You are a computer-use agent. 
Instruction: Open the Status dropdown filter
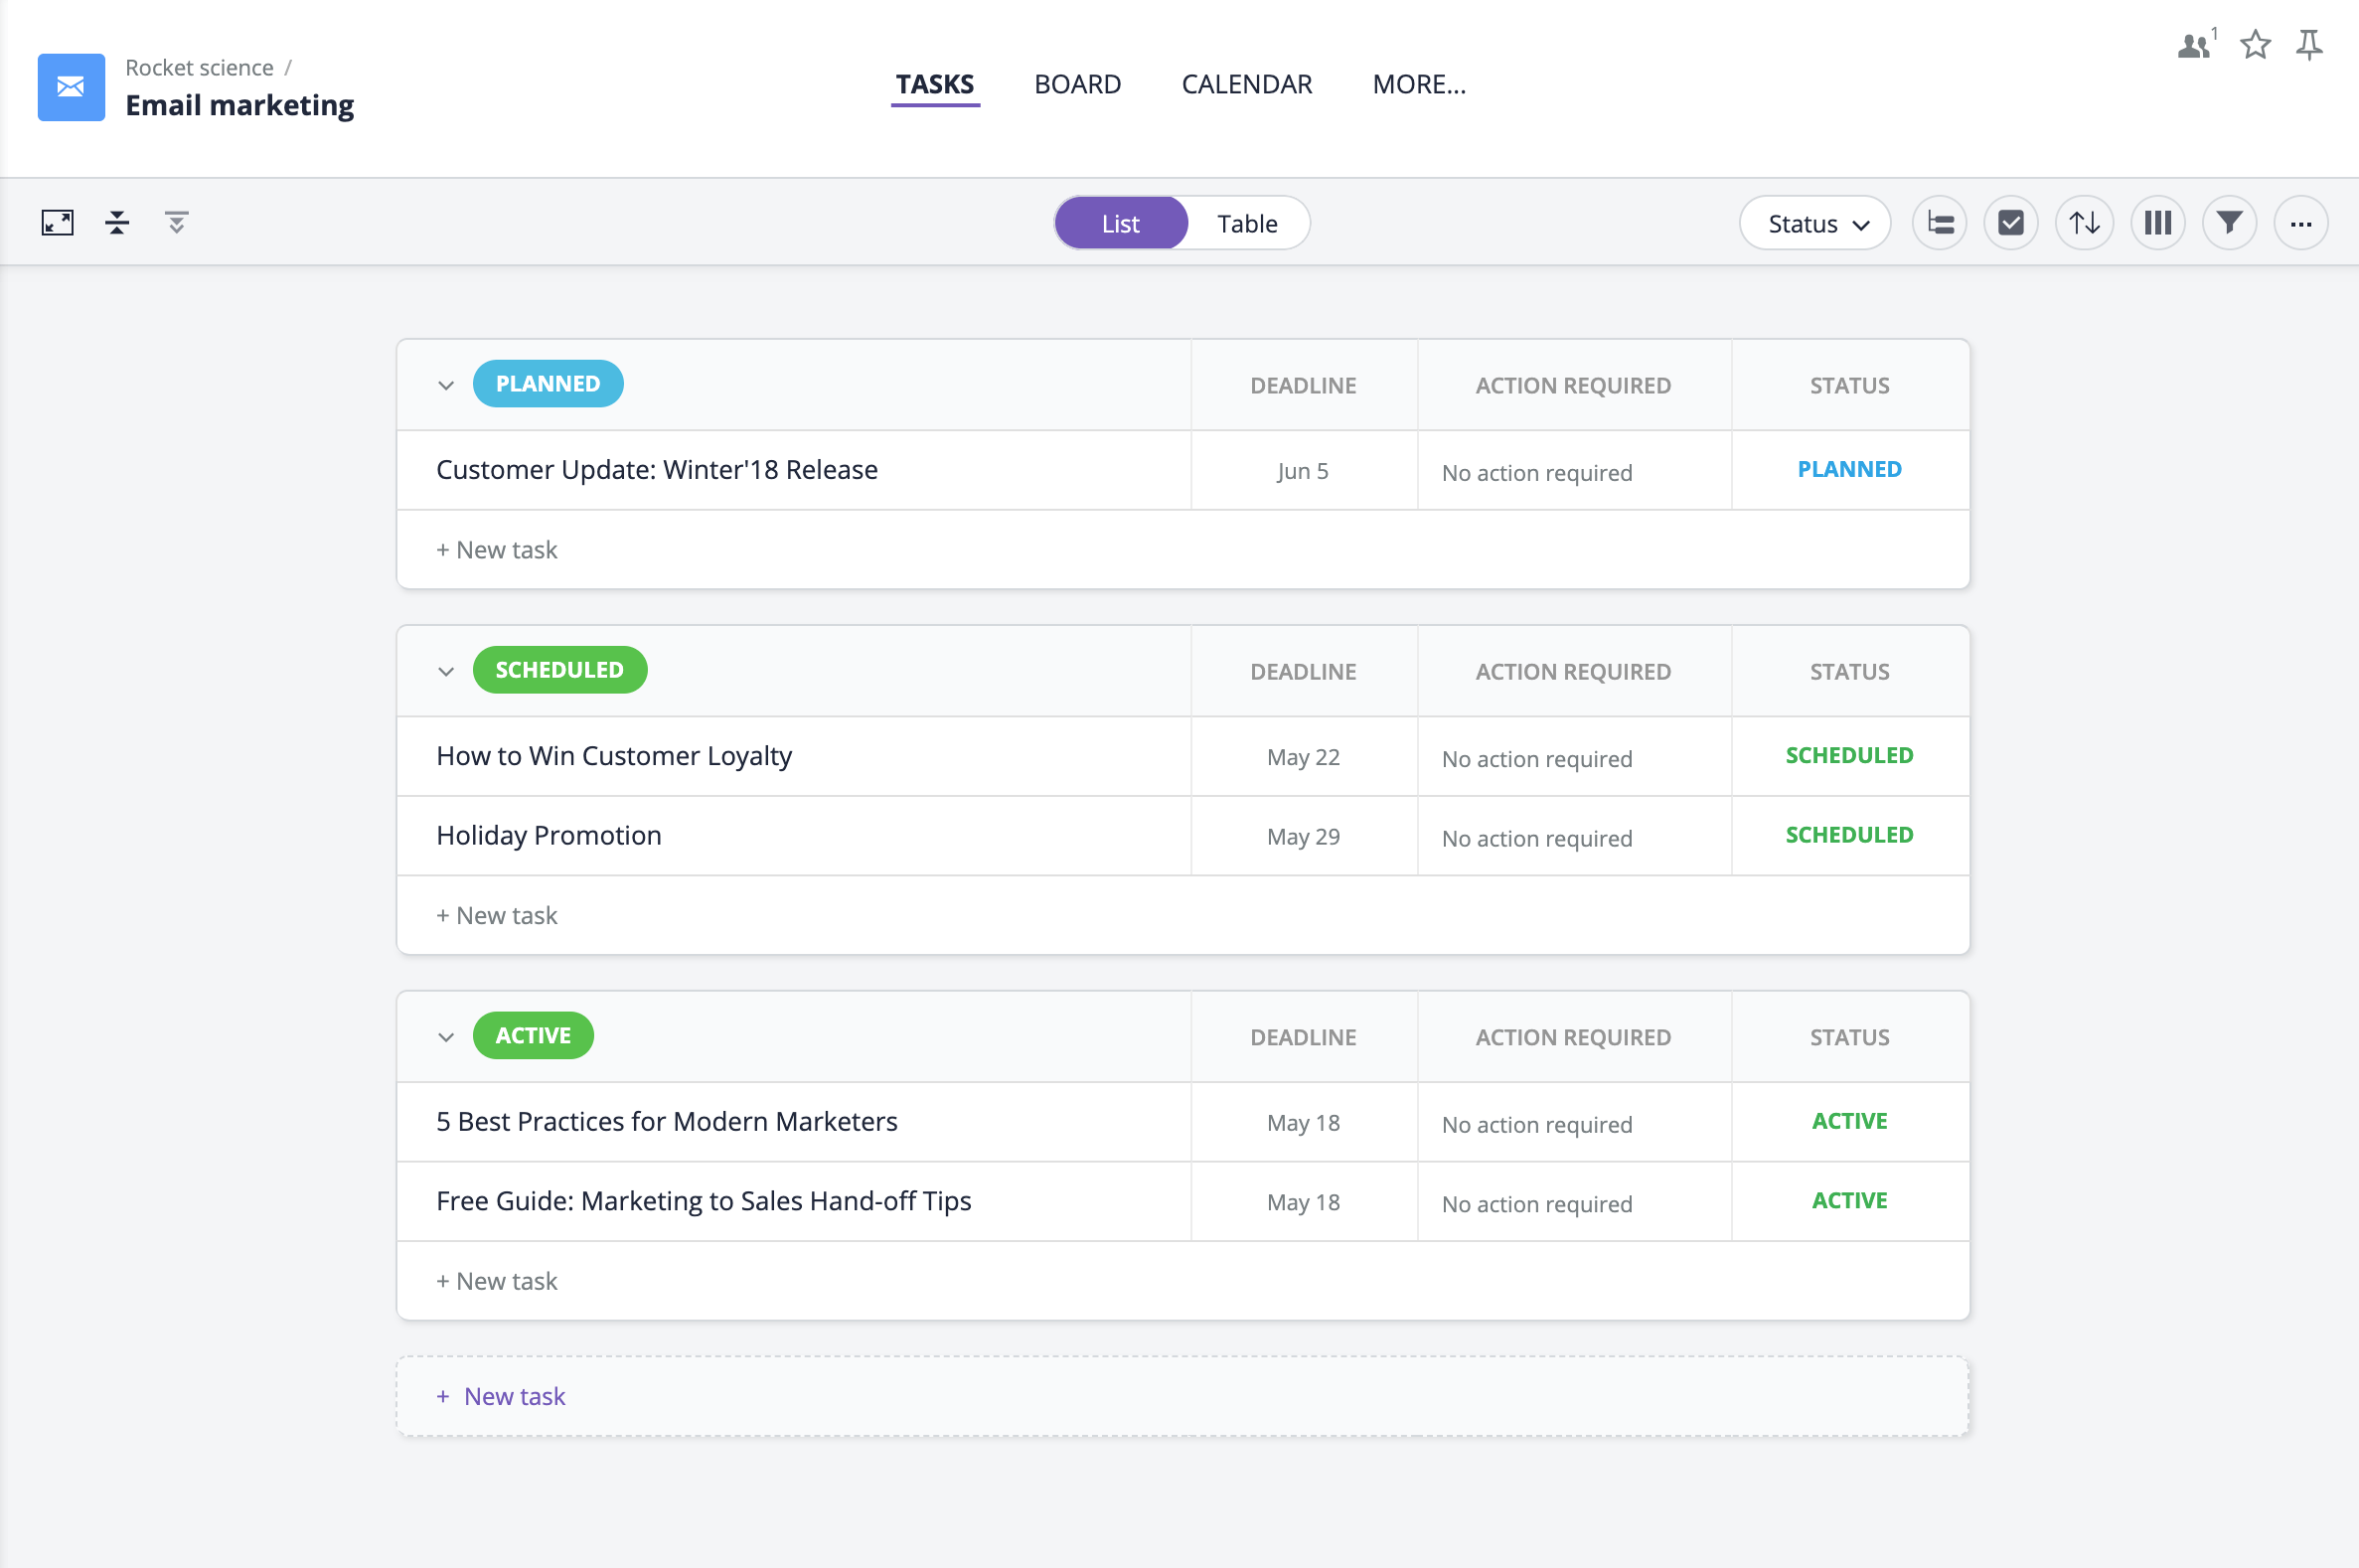coord(1814,223)
